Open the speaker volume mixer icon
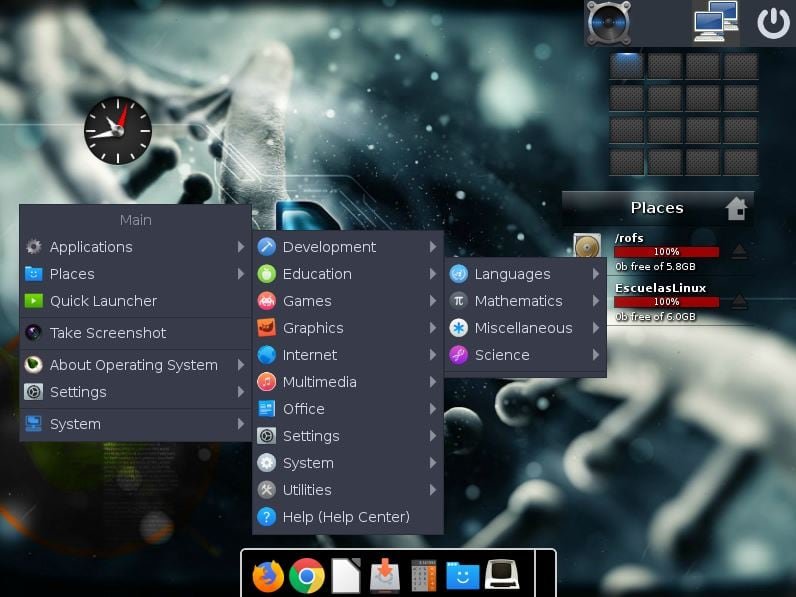Screen dimensions: 796x597 609,23
